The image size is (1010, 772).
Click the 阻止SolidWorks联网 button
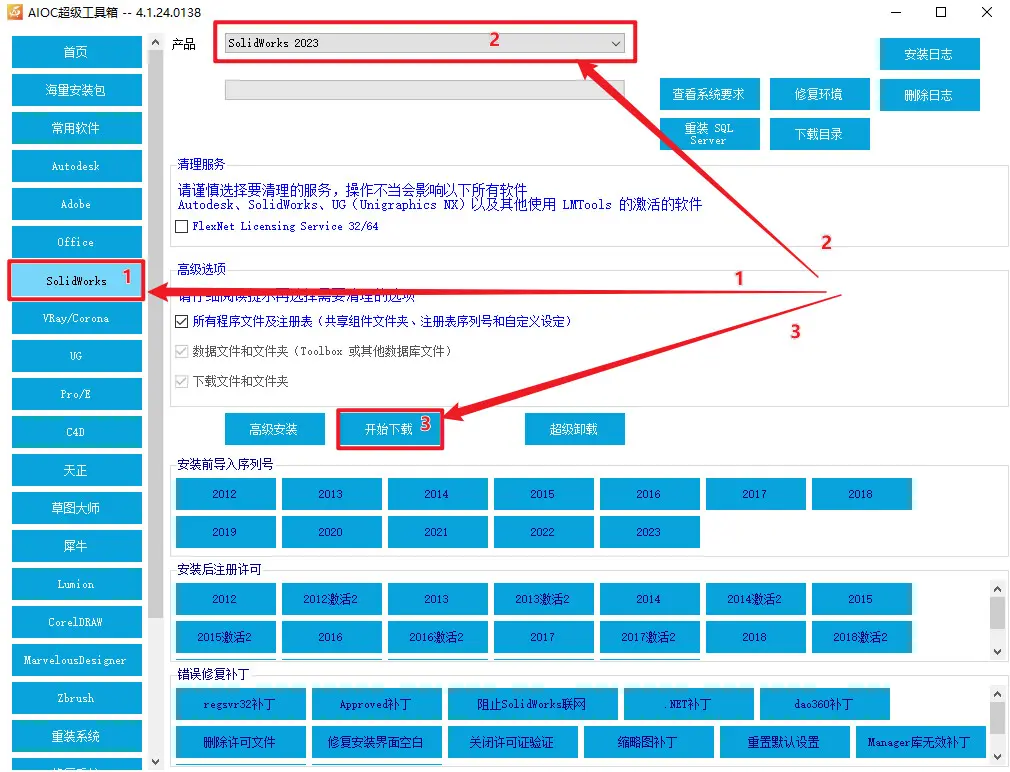[x=533, y=704]
